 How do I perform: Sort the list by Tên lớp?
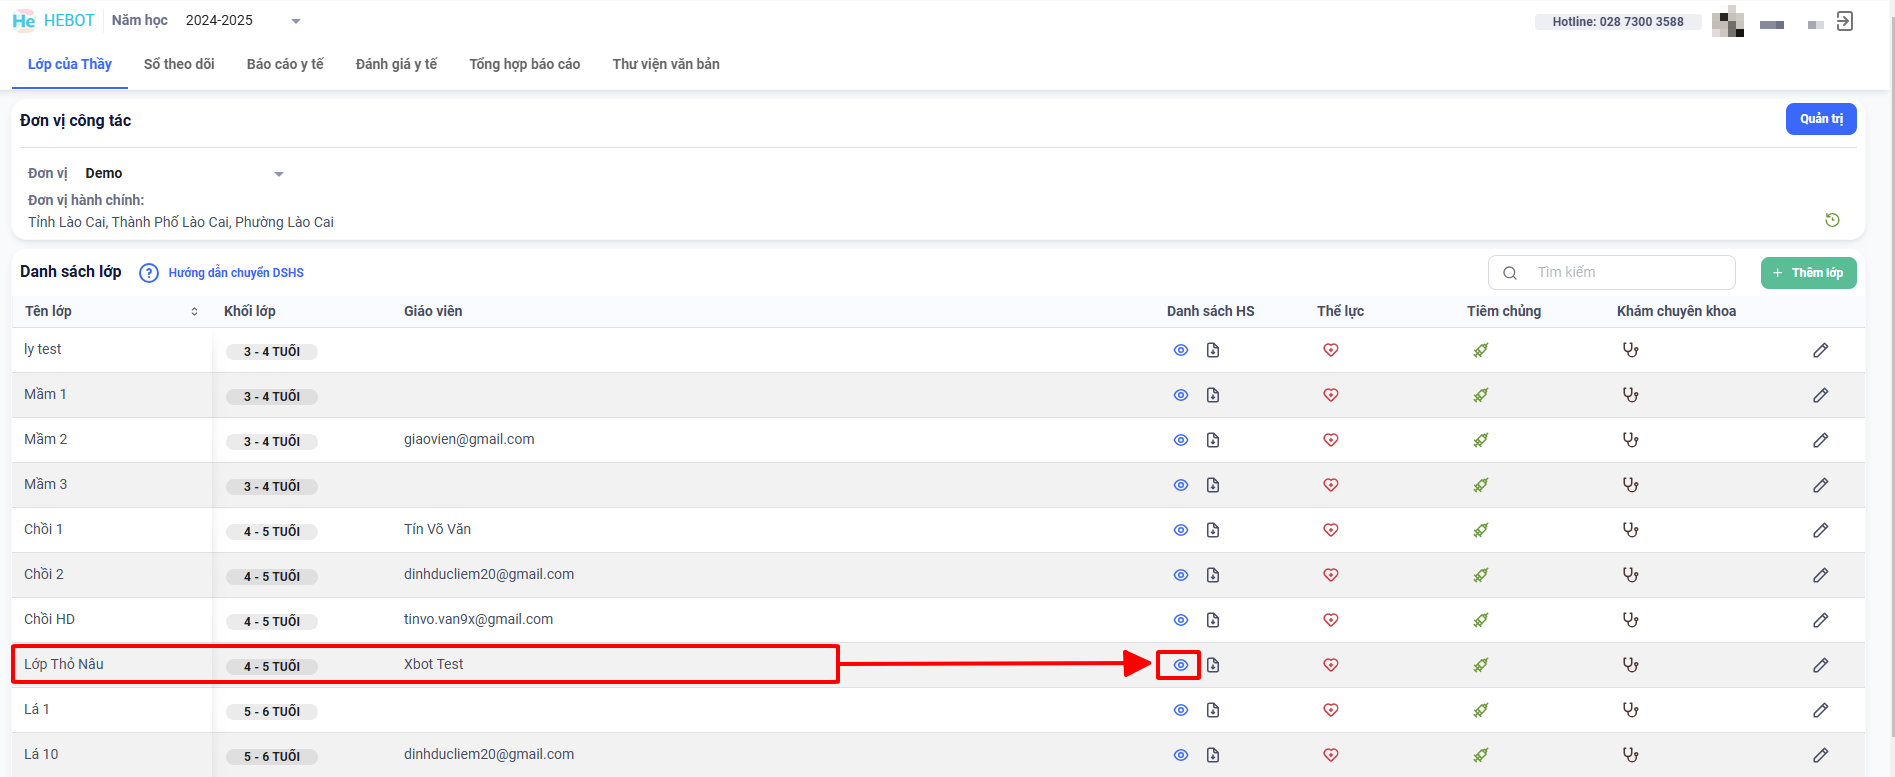click(194, 312)
